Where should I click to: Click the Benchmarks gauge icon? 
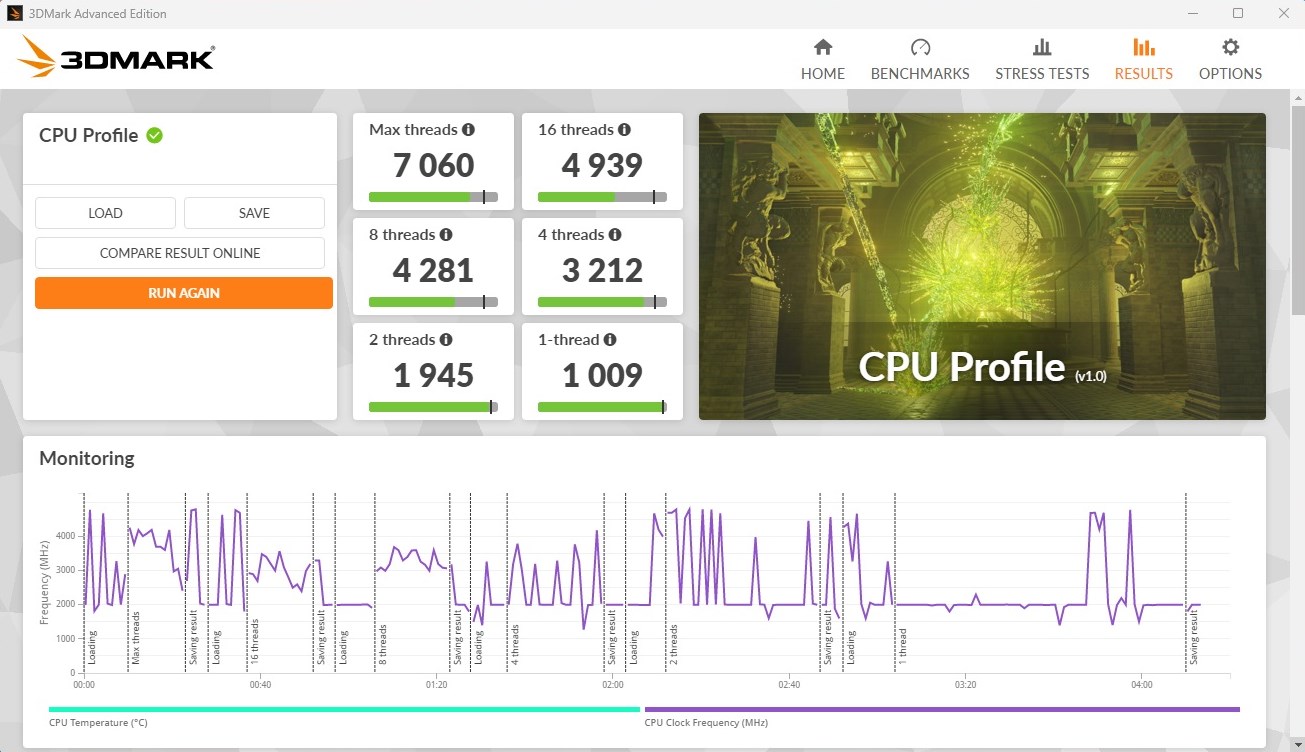(x=920, y=47)
